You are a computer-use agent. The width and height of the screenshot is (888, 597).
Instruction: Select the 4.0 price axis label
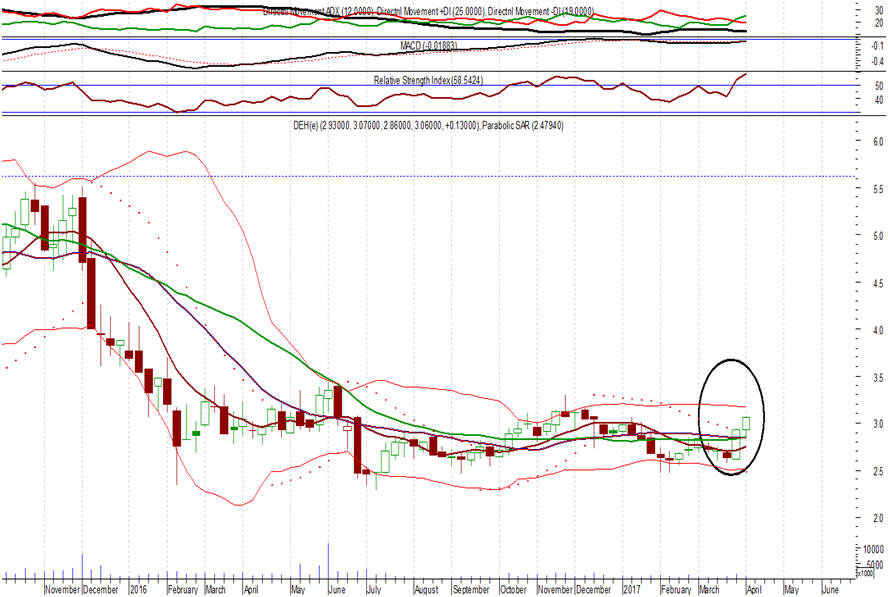[877, 330]
